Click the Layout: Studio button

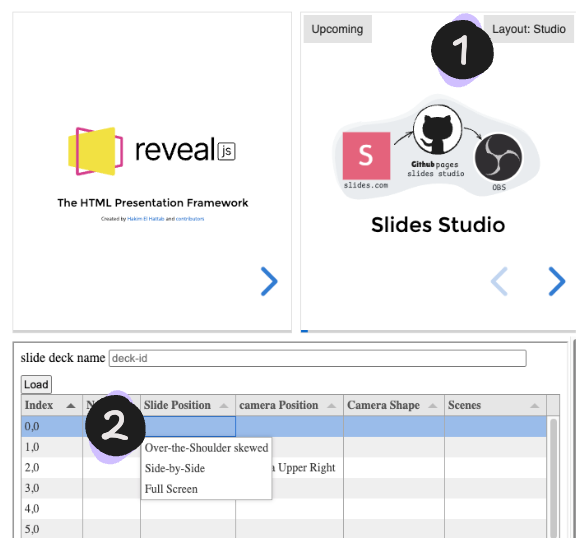529,29
